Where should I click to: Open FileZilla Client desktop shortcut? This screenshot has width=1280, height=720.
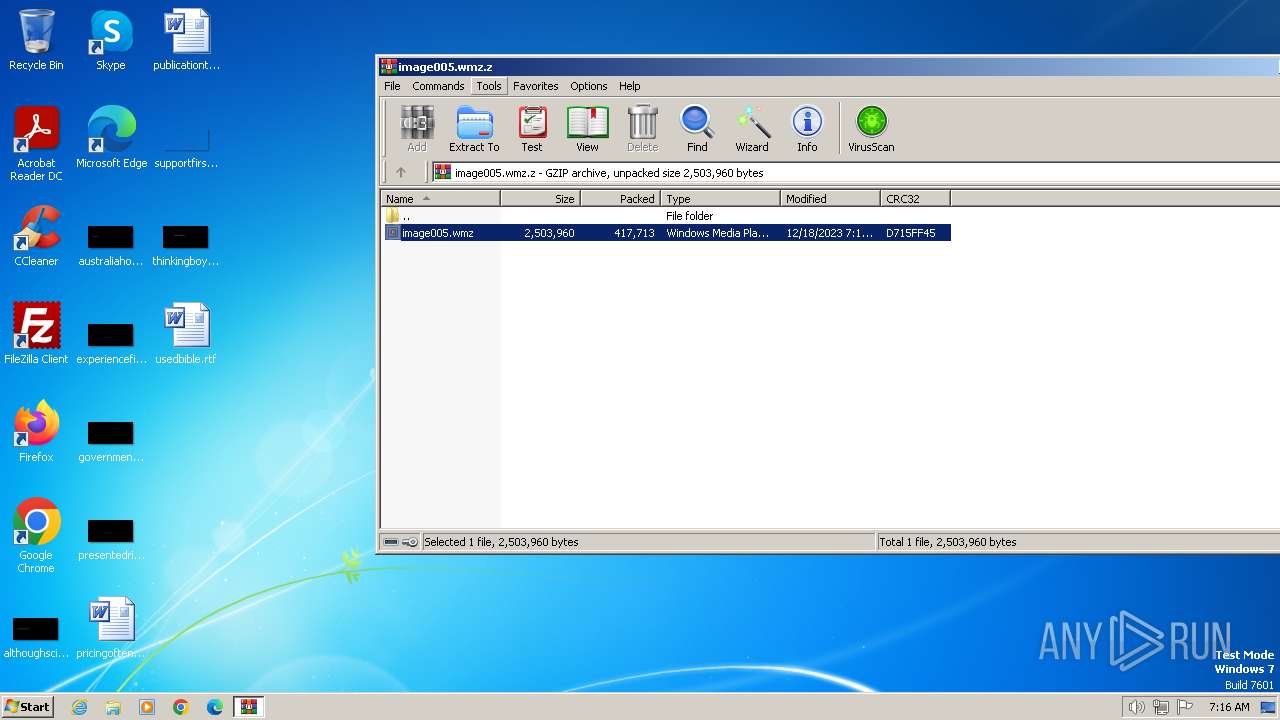coord(36,334)
